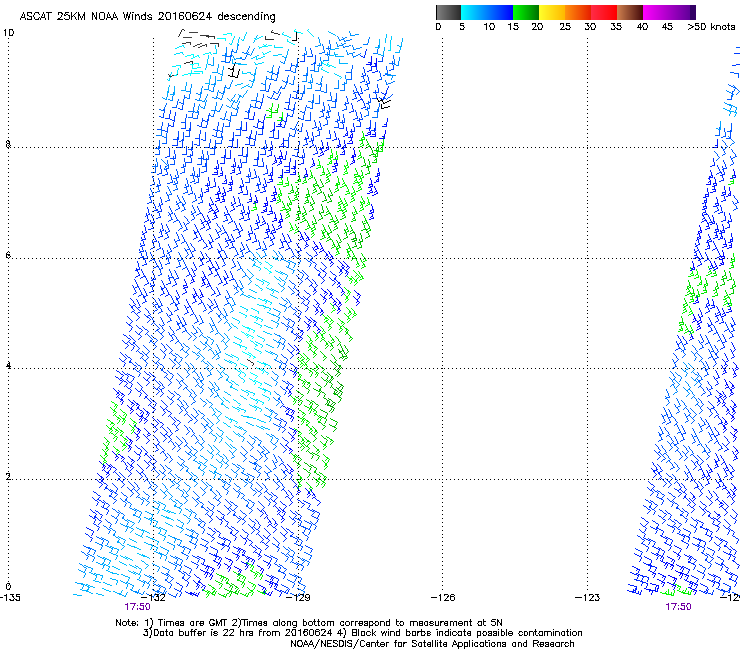The image size is (740, 650).
Task: Select the '30' legend label
Action: (x=590, y=27)
